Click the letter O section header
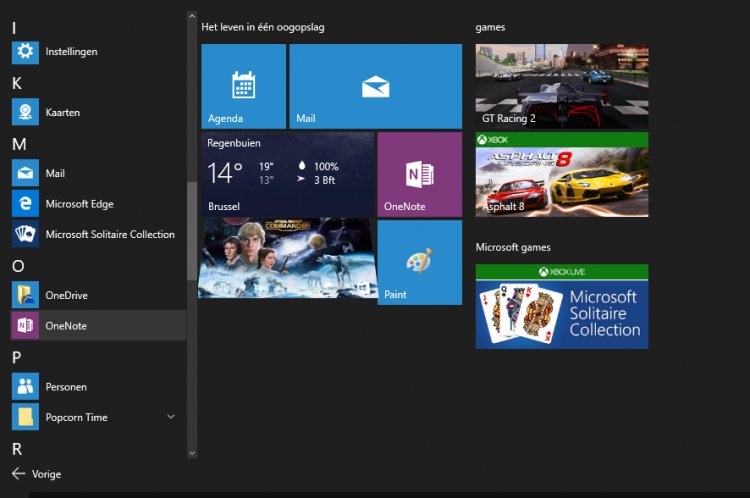 [18, 266]
